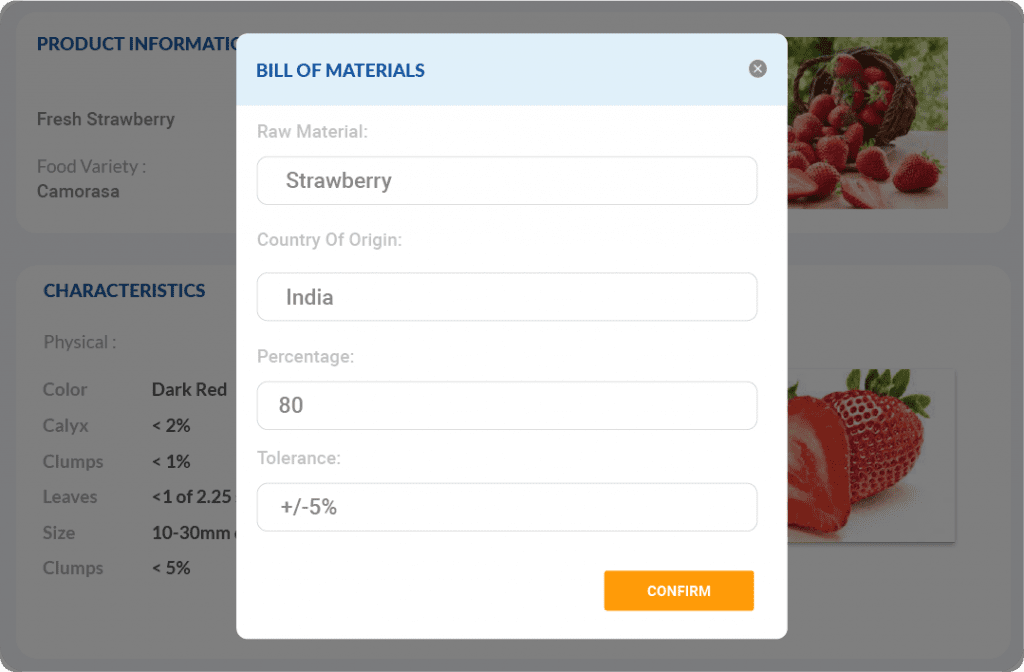1024x672 pixels.
Task: Select the Camorasa variety text
Action: click(x=78, y=191)
